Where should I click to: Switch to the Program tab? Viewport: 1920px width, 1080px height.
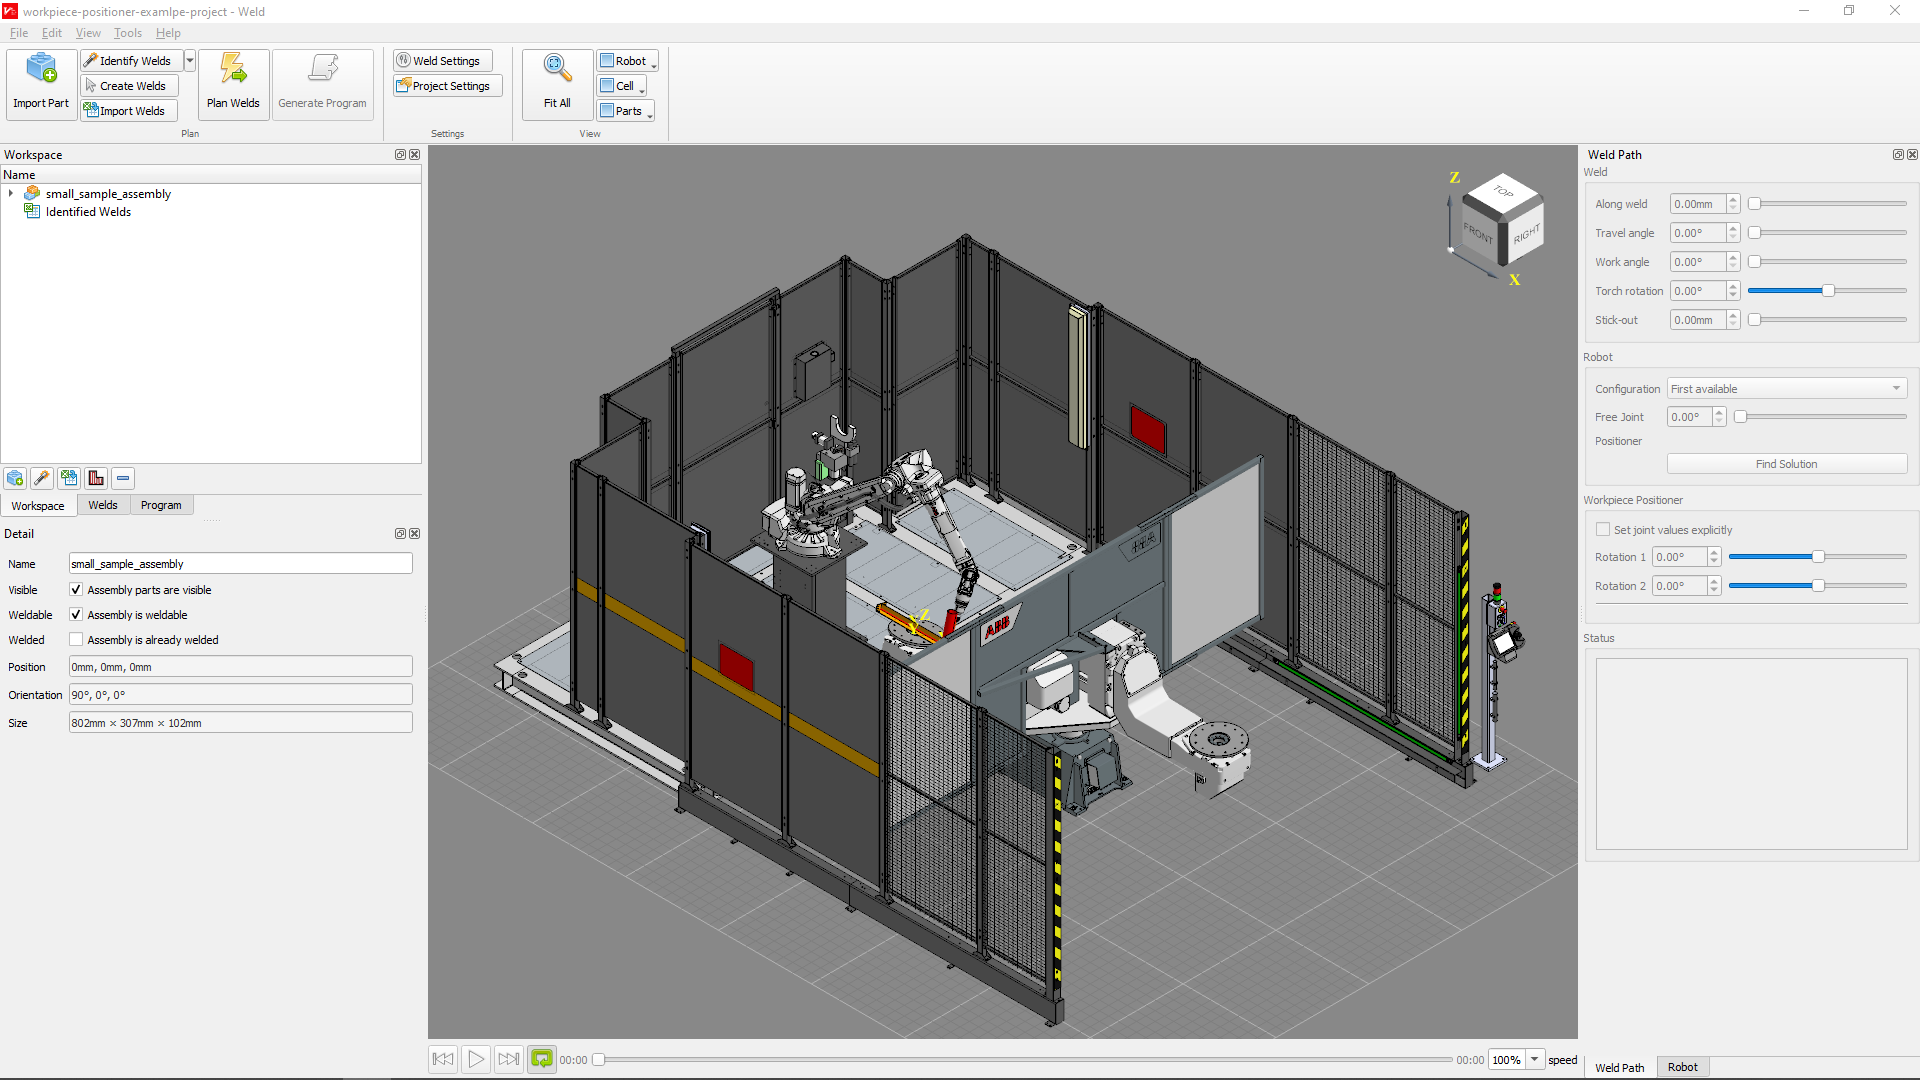point(161,505)
